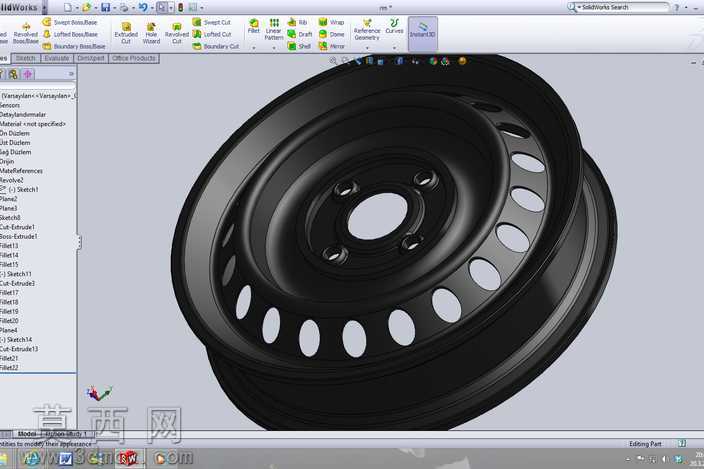Select the Draft feature
Viewport: 704px width, 469px height.
(x=299, y=34)
